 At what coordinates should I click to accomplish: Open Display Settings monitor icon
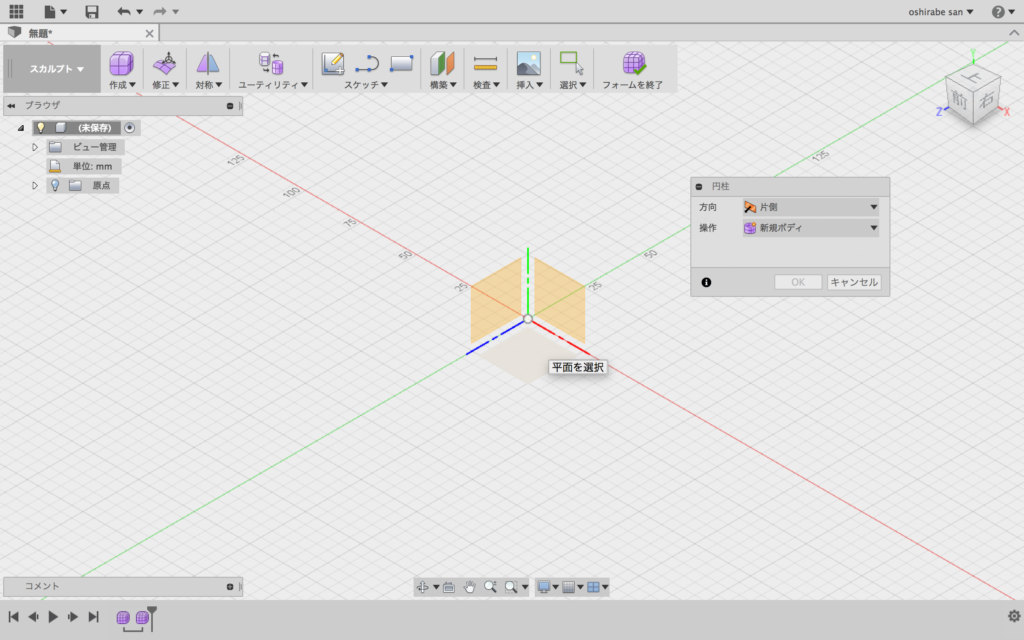pos(543,587)
